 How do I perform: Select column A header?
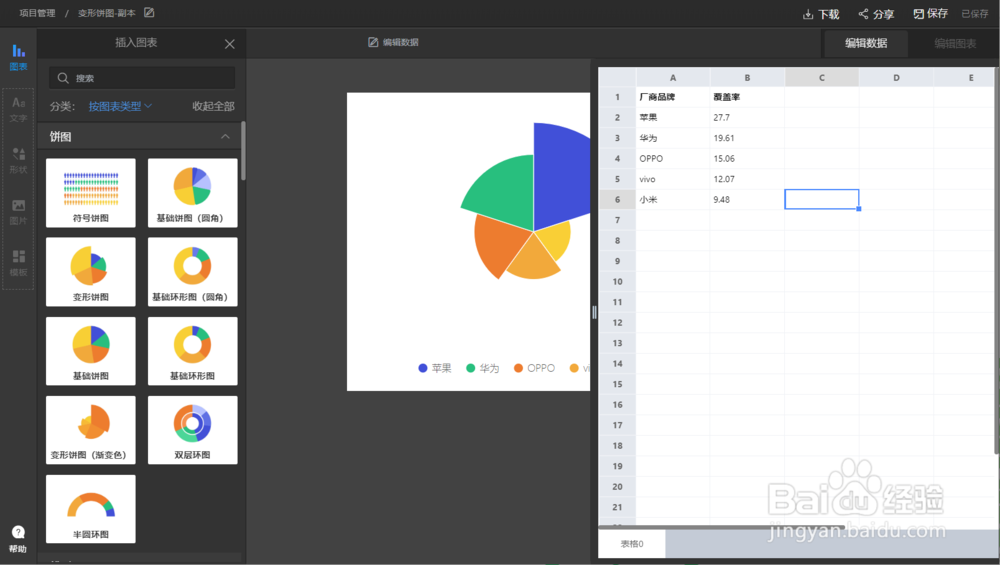673,77
